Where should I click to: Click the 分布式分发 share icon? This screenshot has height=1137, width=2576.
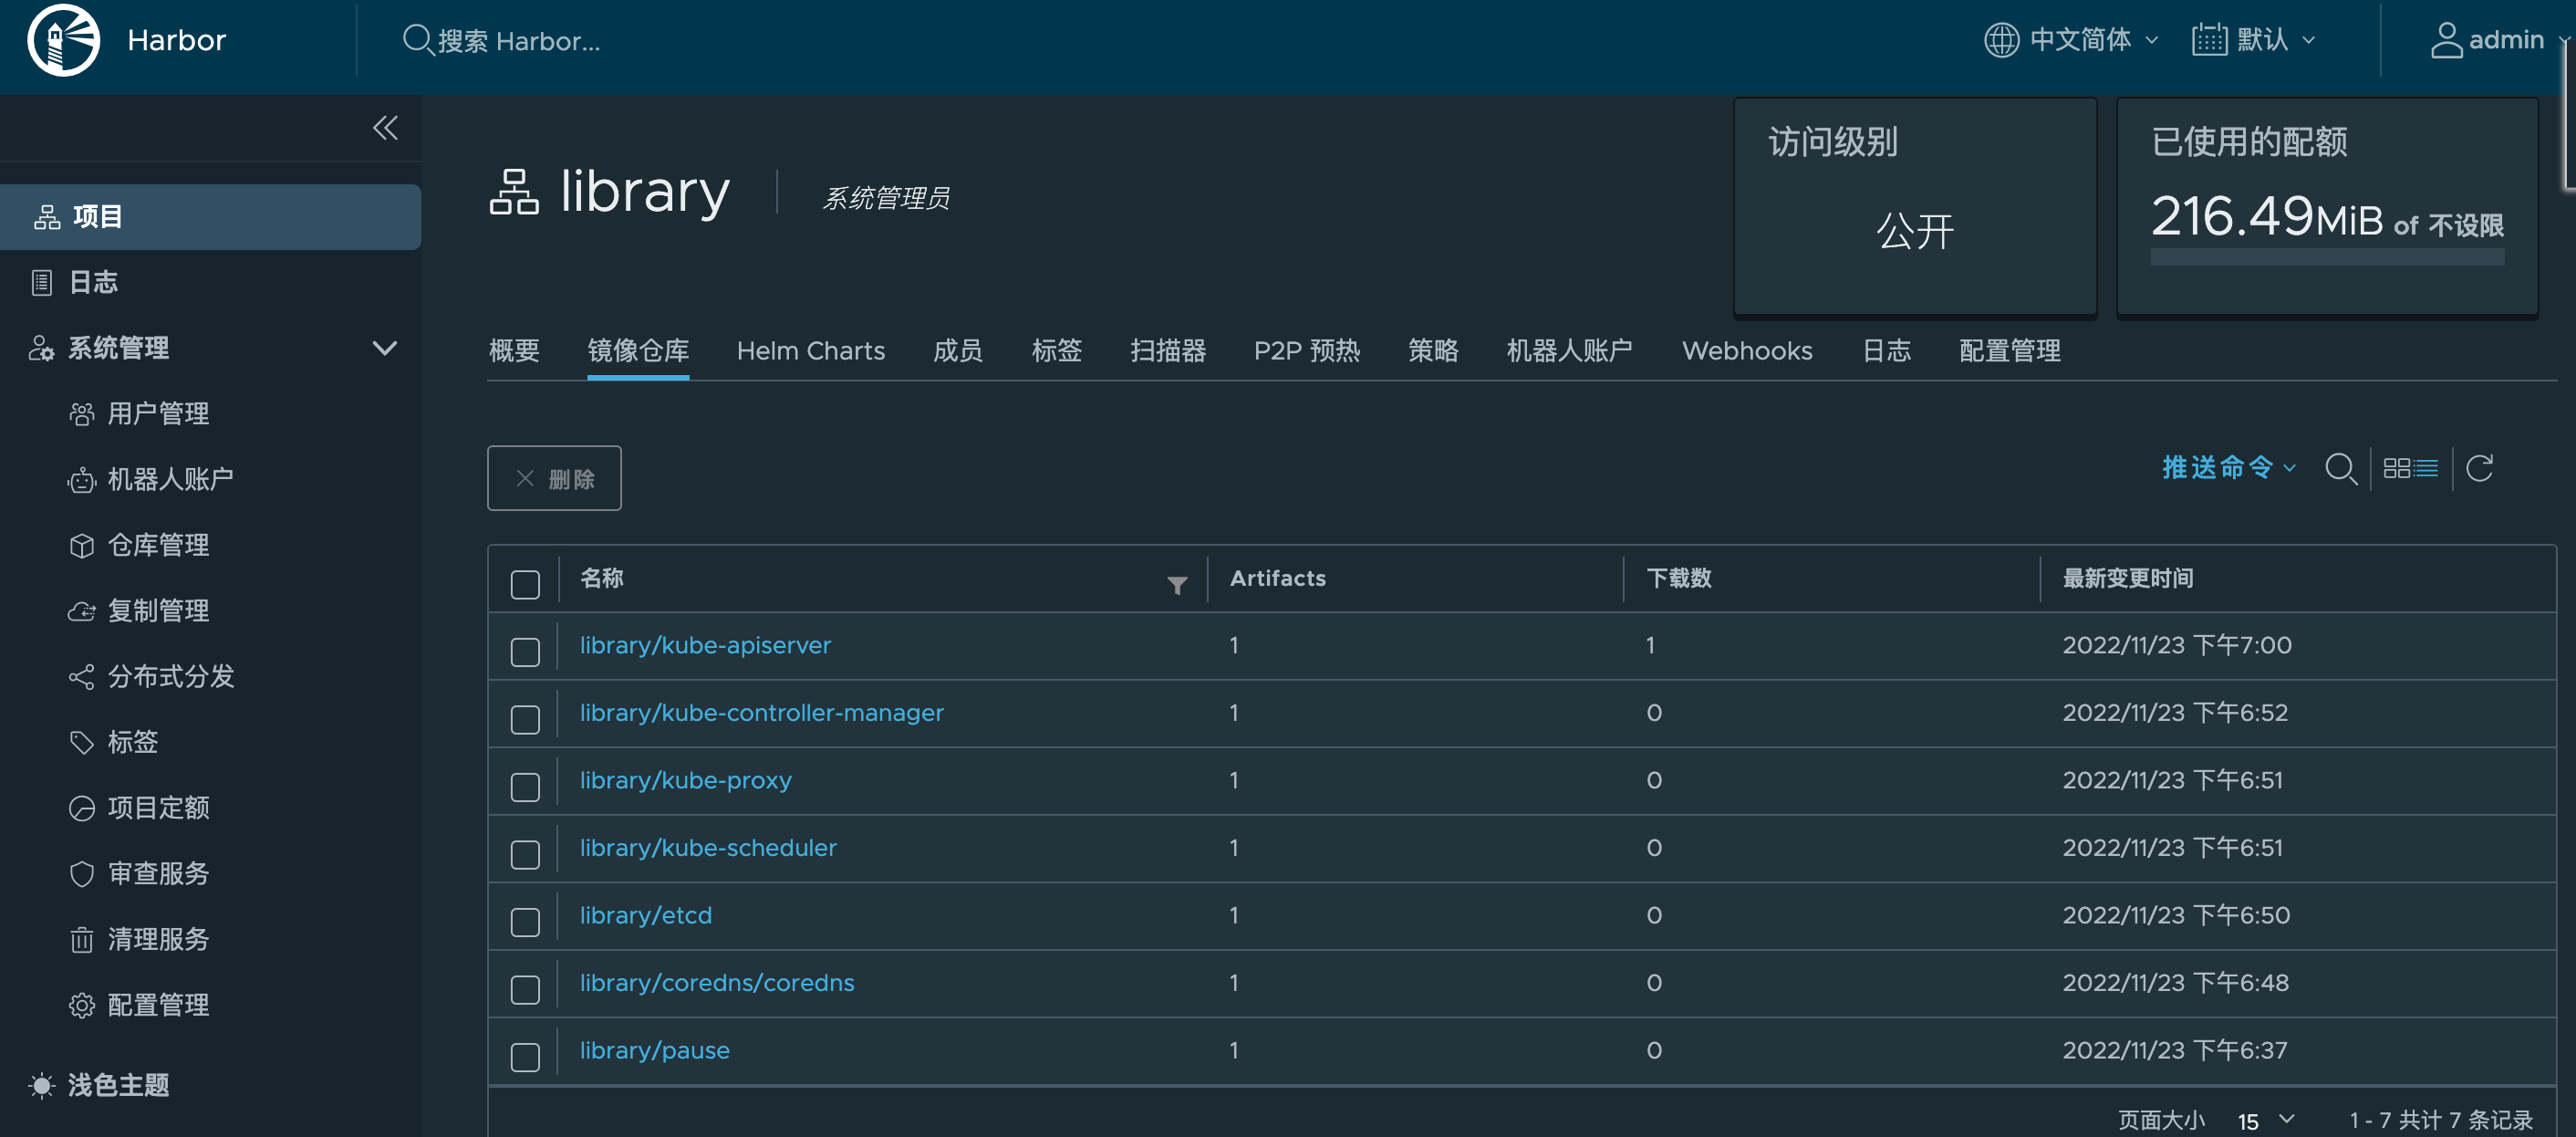(x=82, y=677)
